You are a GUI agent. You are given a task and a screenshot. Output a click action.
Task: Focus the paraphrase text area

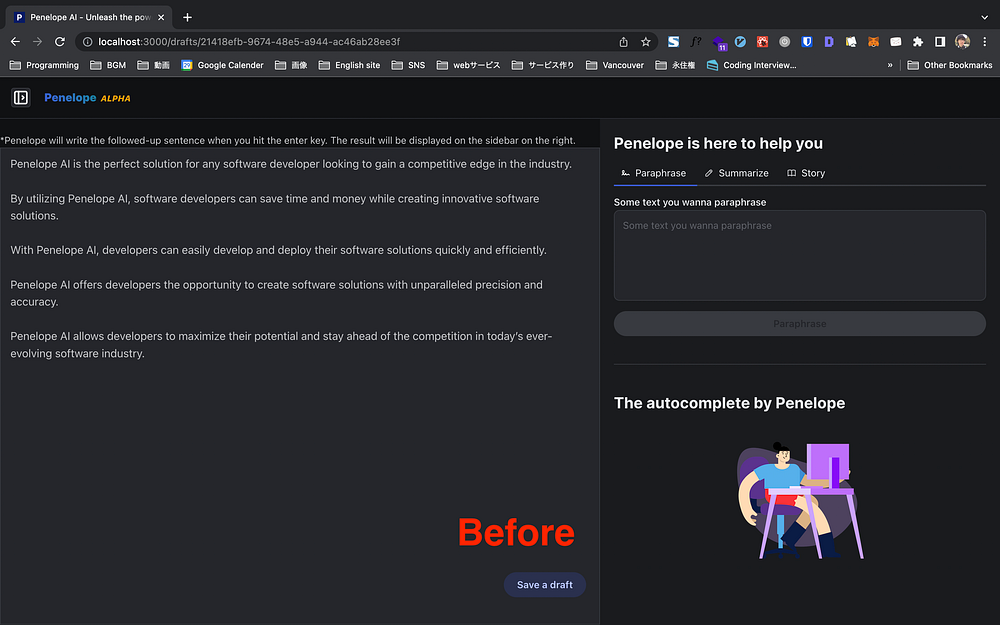800,255
